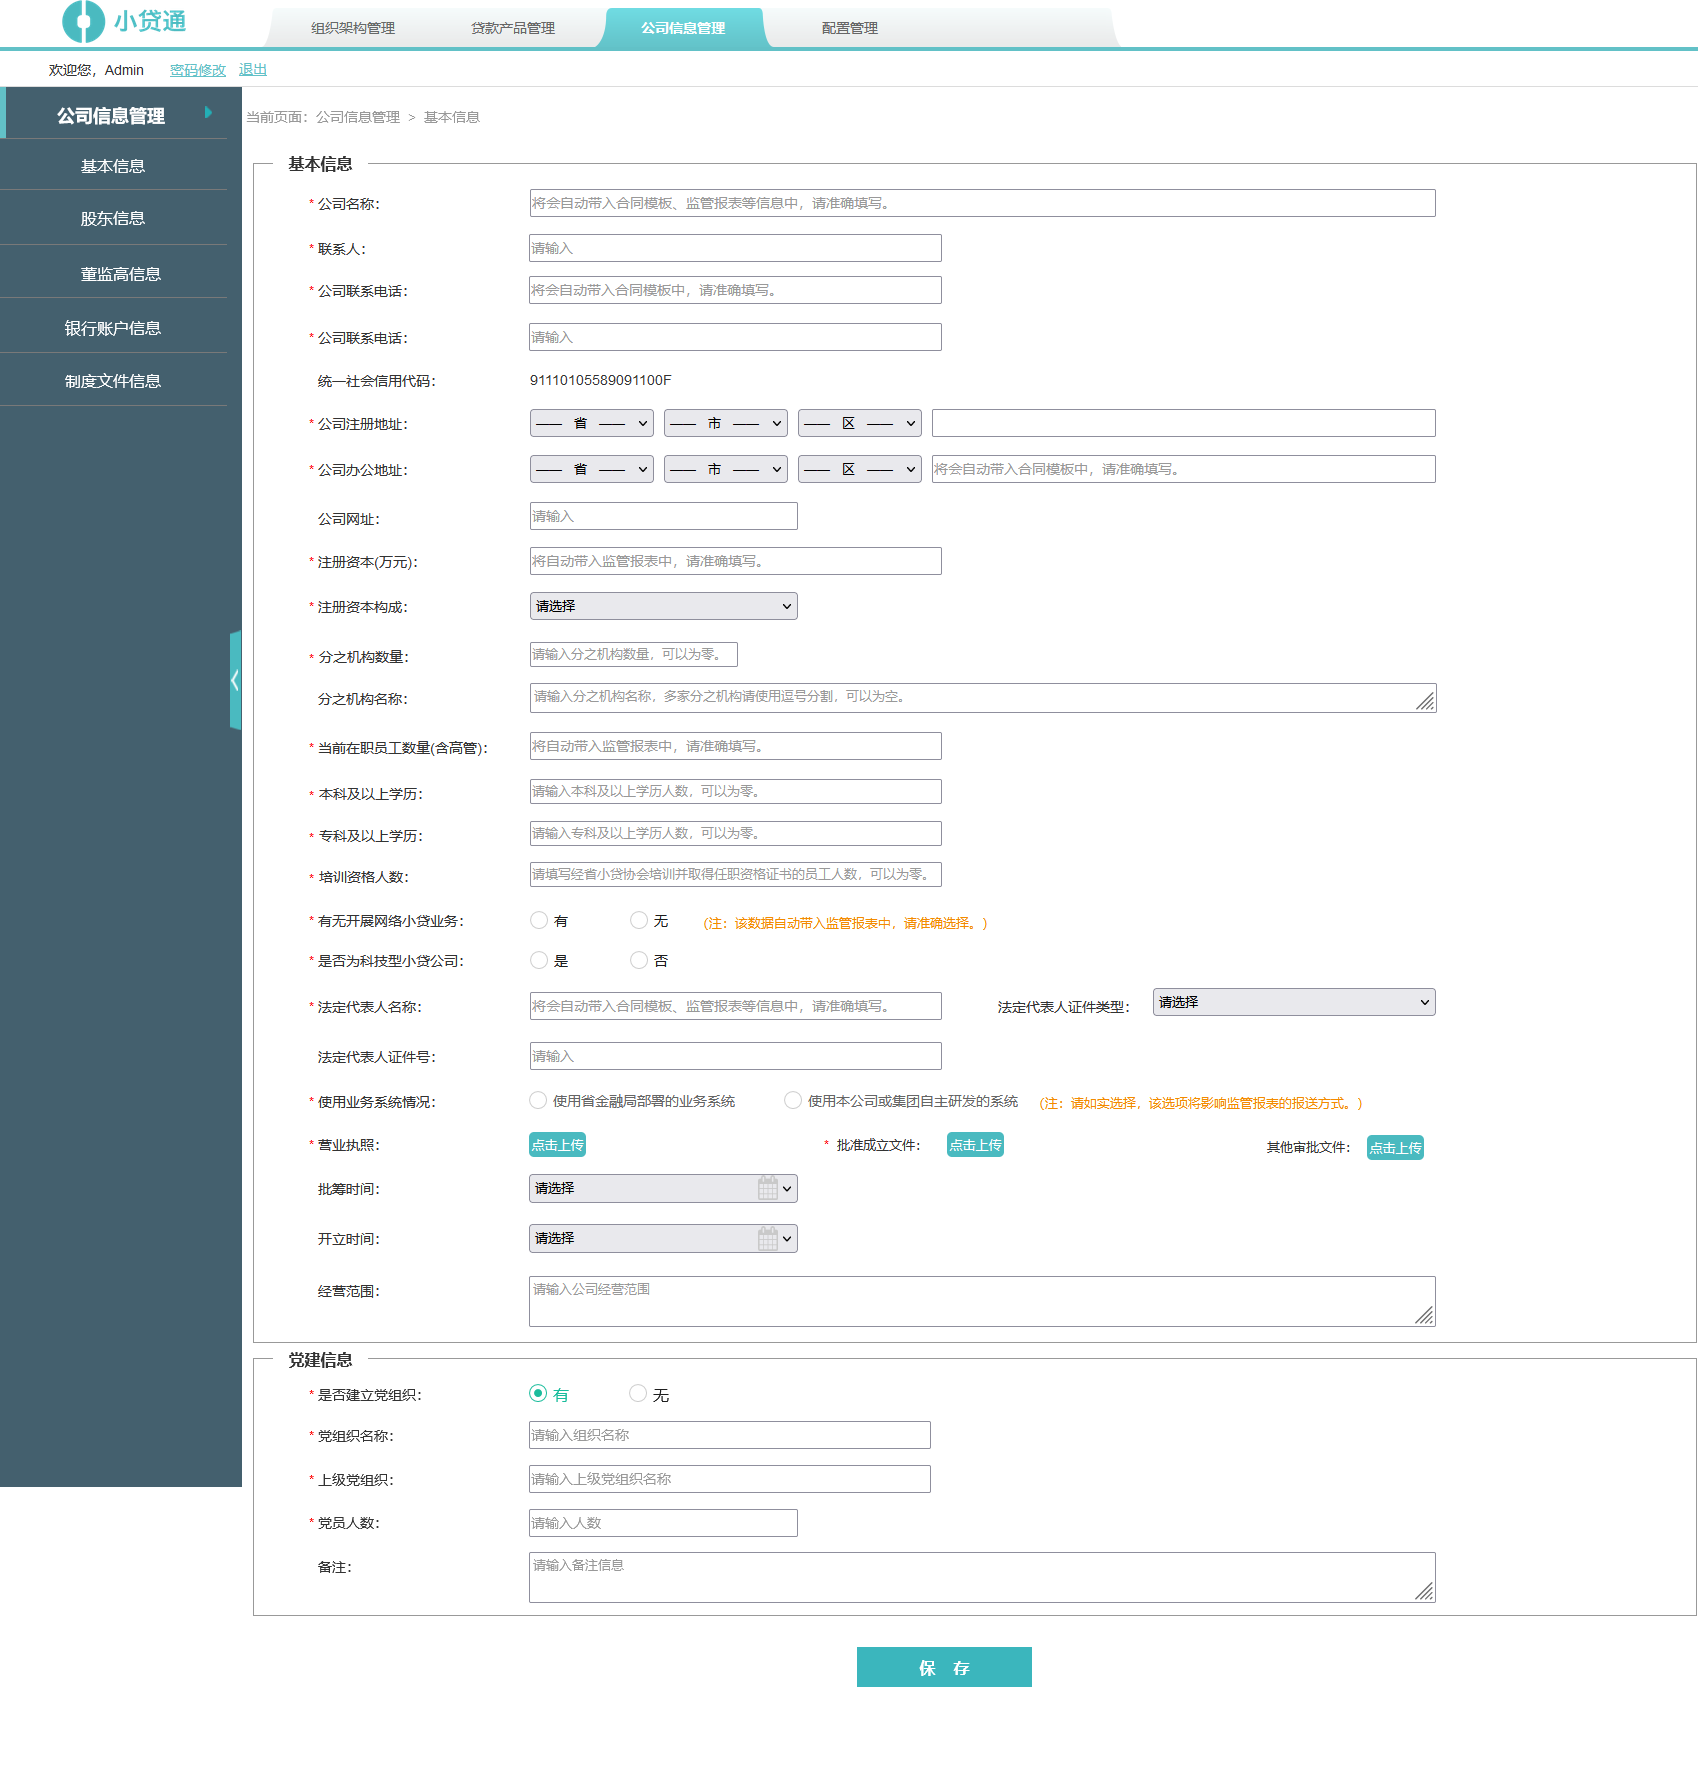Grab resize handle of 备注 textarea

point(1424,1591)
